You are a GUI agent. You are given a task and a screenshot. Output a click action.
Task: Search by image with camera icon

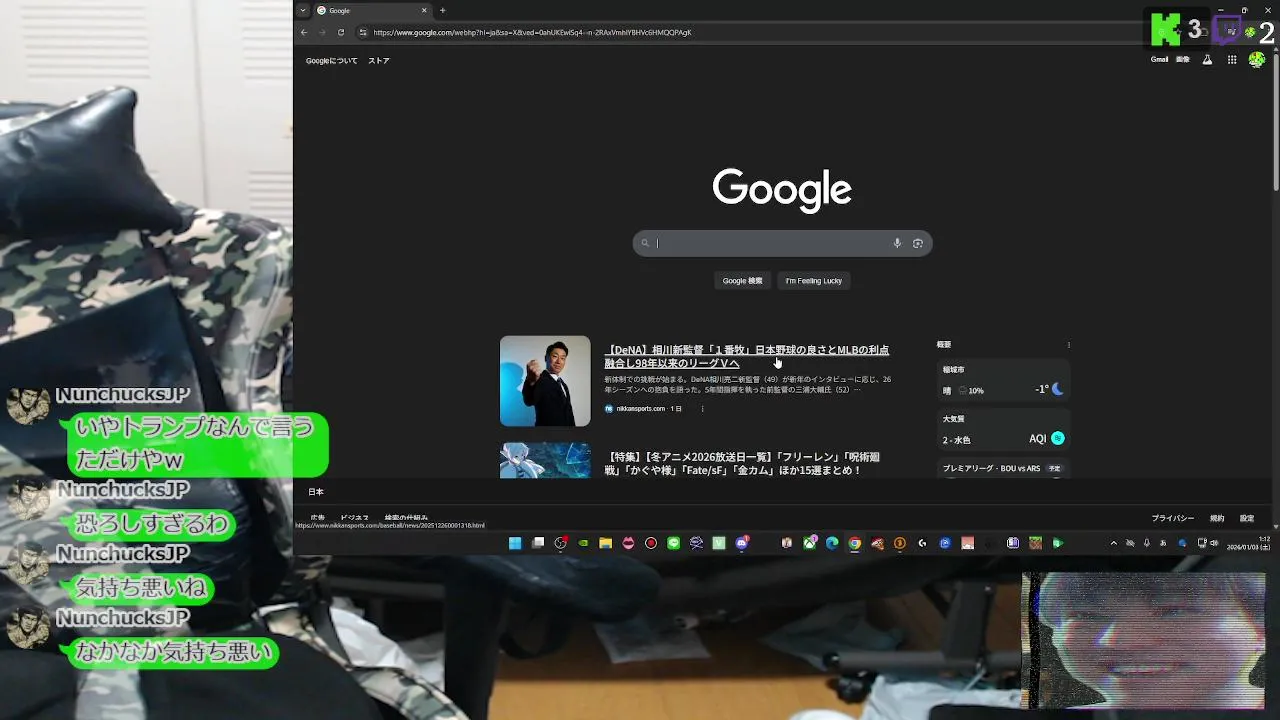(918, 243)
